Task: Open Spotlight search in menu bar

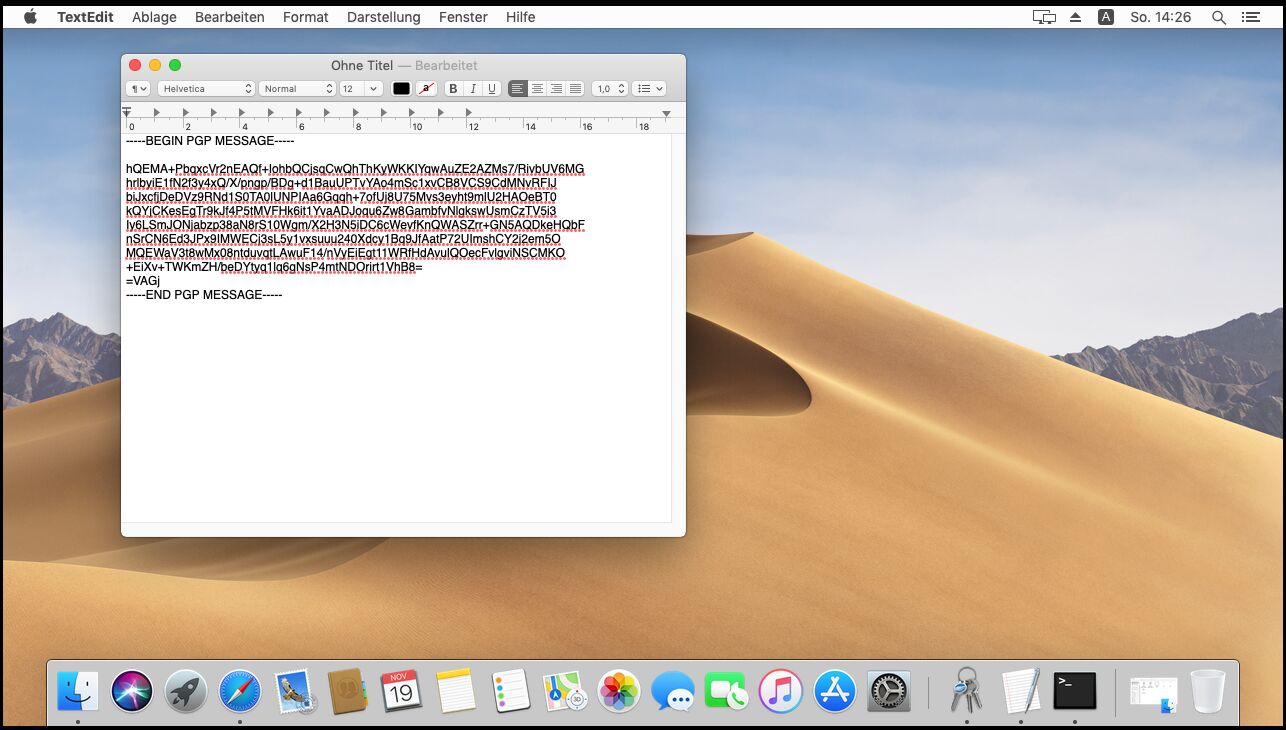Action: click(x=1218, y=17)
